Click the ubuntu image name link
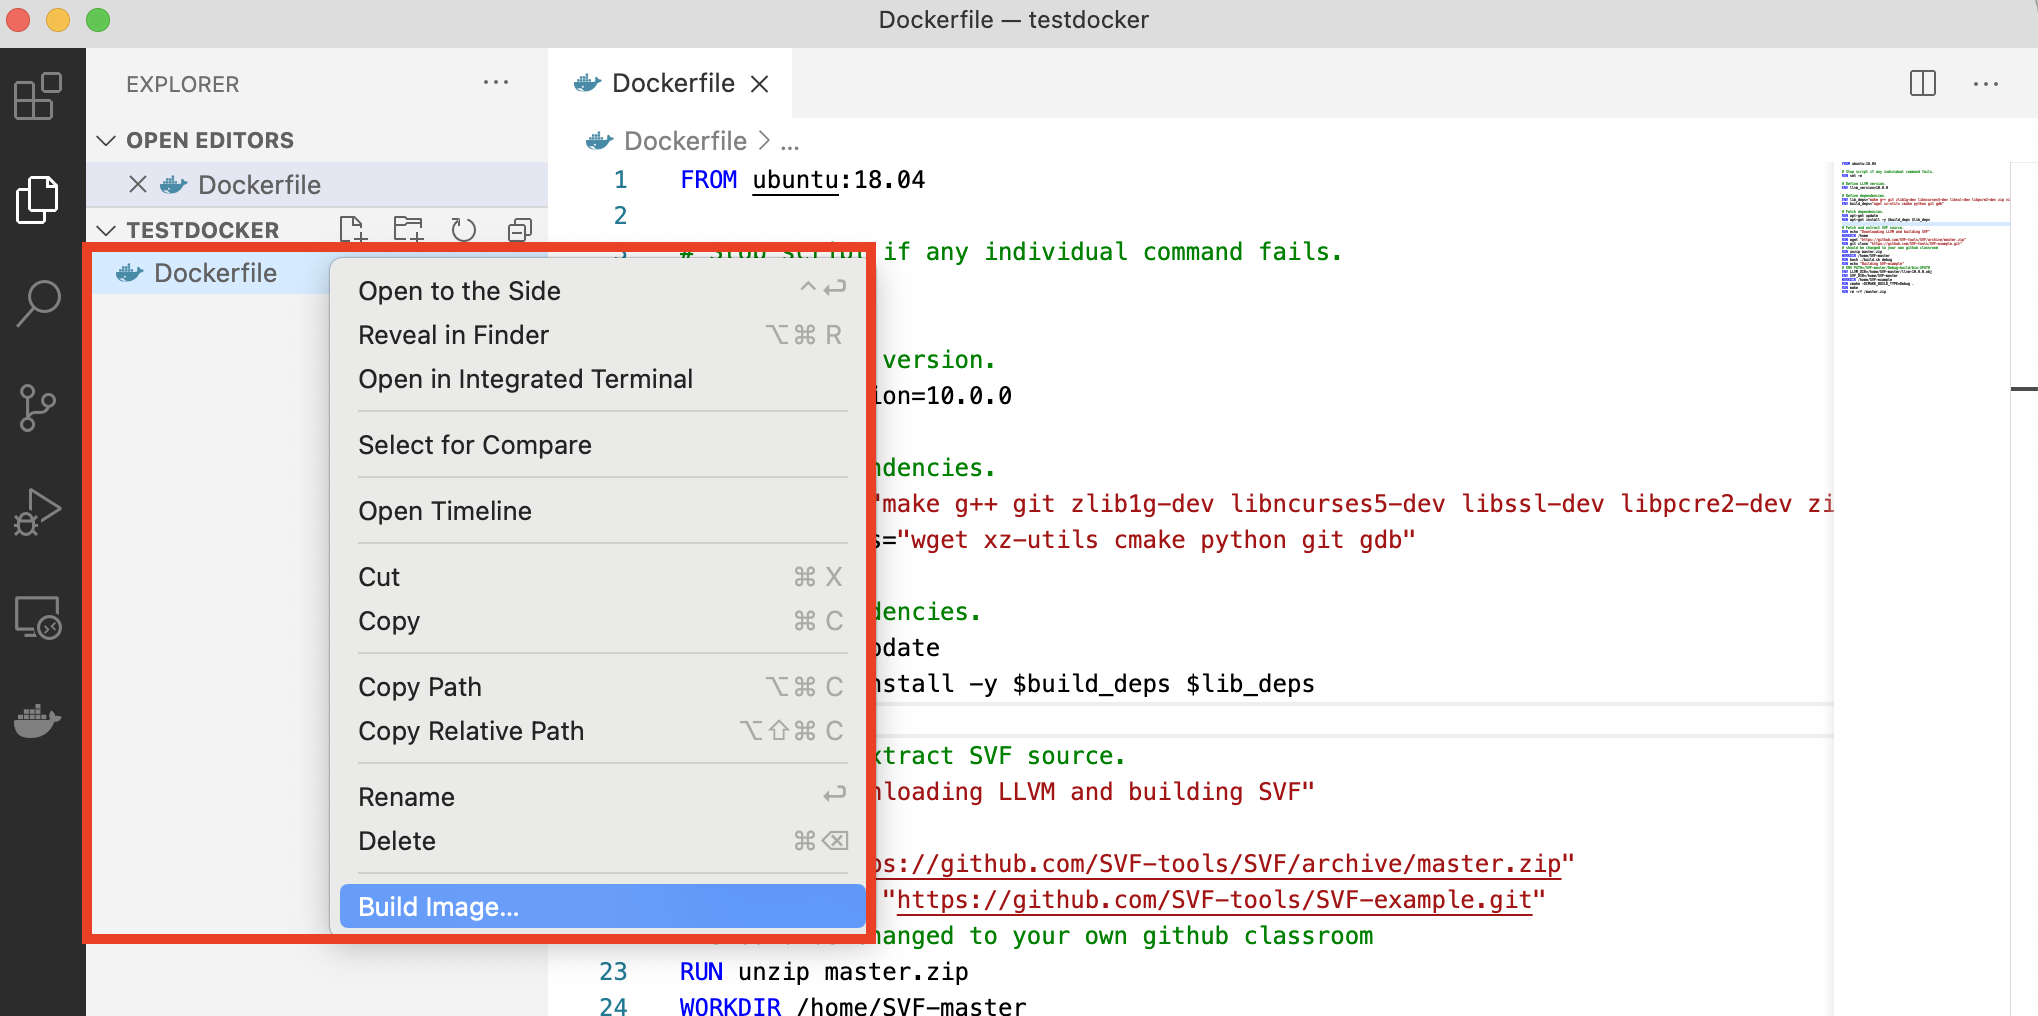2038x1016 pixels. point(795,180)
